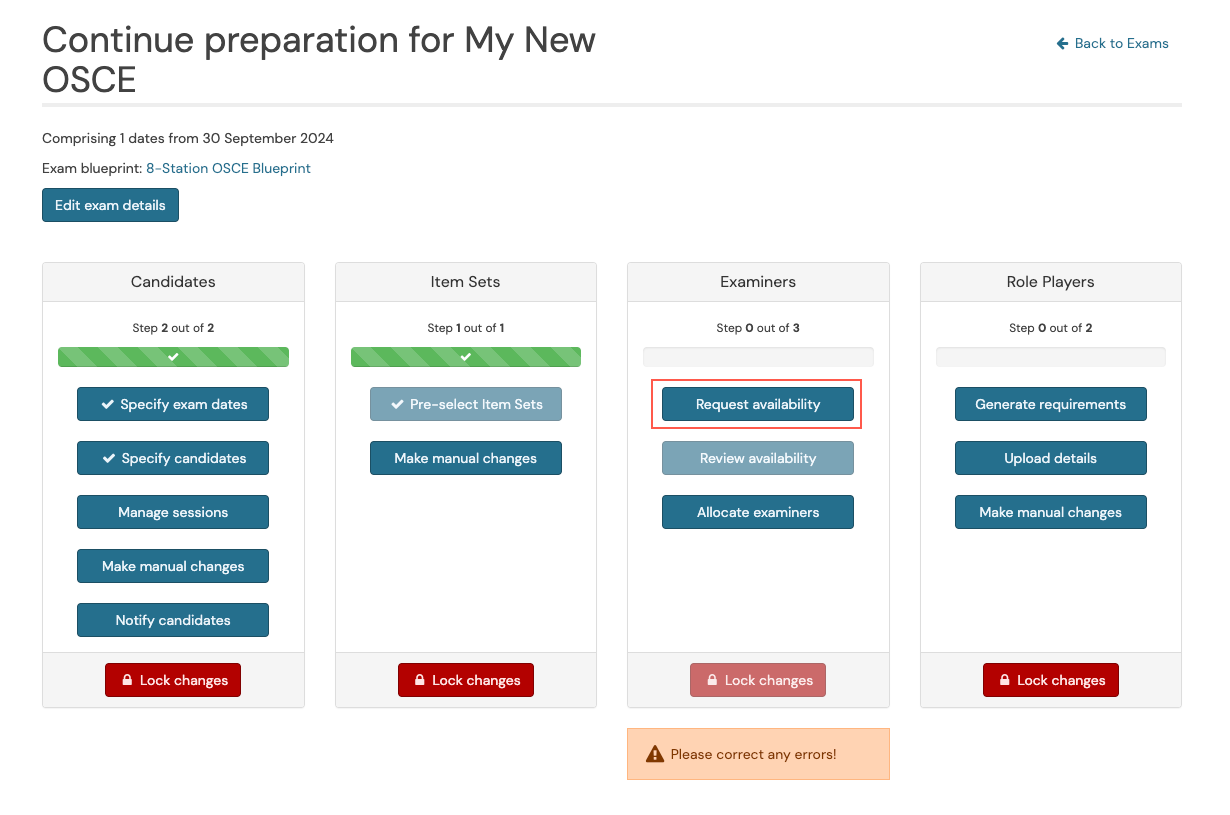Click the warning triangle icon in error alert
This screenshot has height=815, width=1230.
[x=655, y=754]
